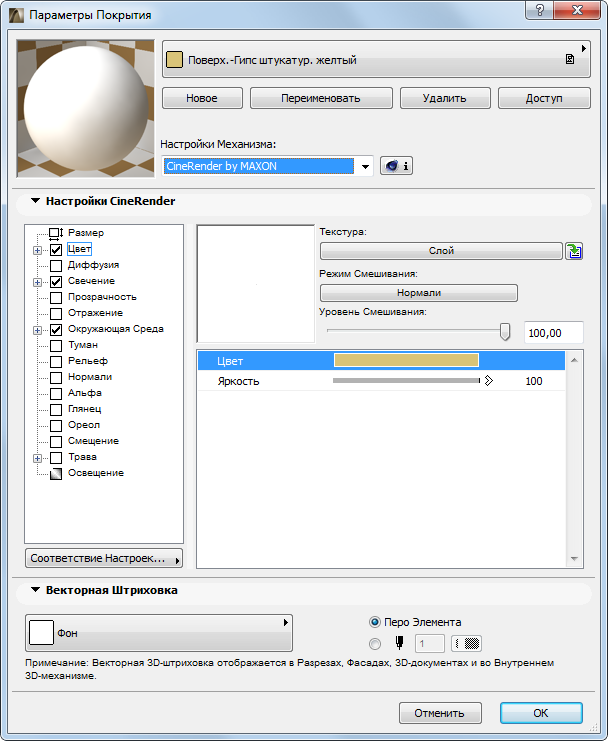The width and height of the screenshot is (608, 741).
Task: Click the parameters list scroll up arrow
Action: [x=574, y=361]
